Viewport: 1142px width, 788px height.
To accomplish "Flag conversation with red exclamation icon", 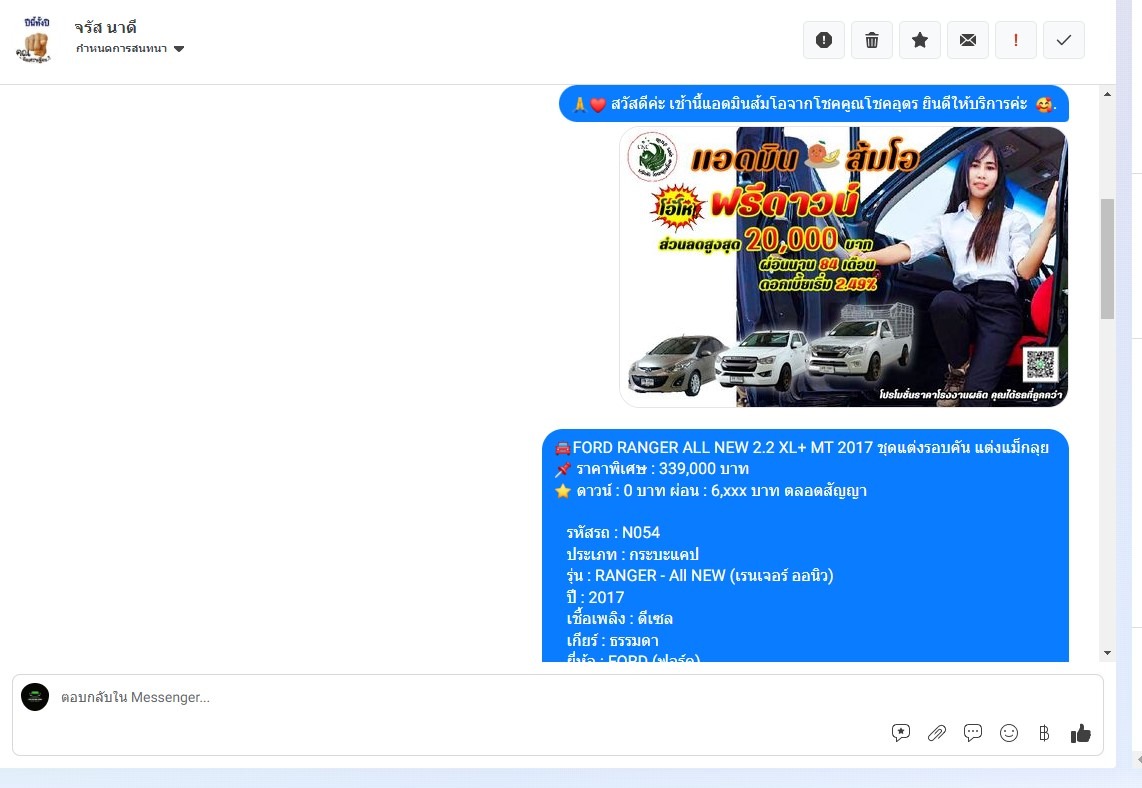I will click(1016, 40).
